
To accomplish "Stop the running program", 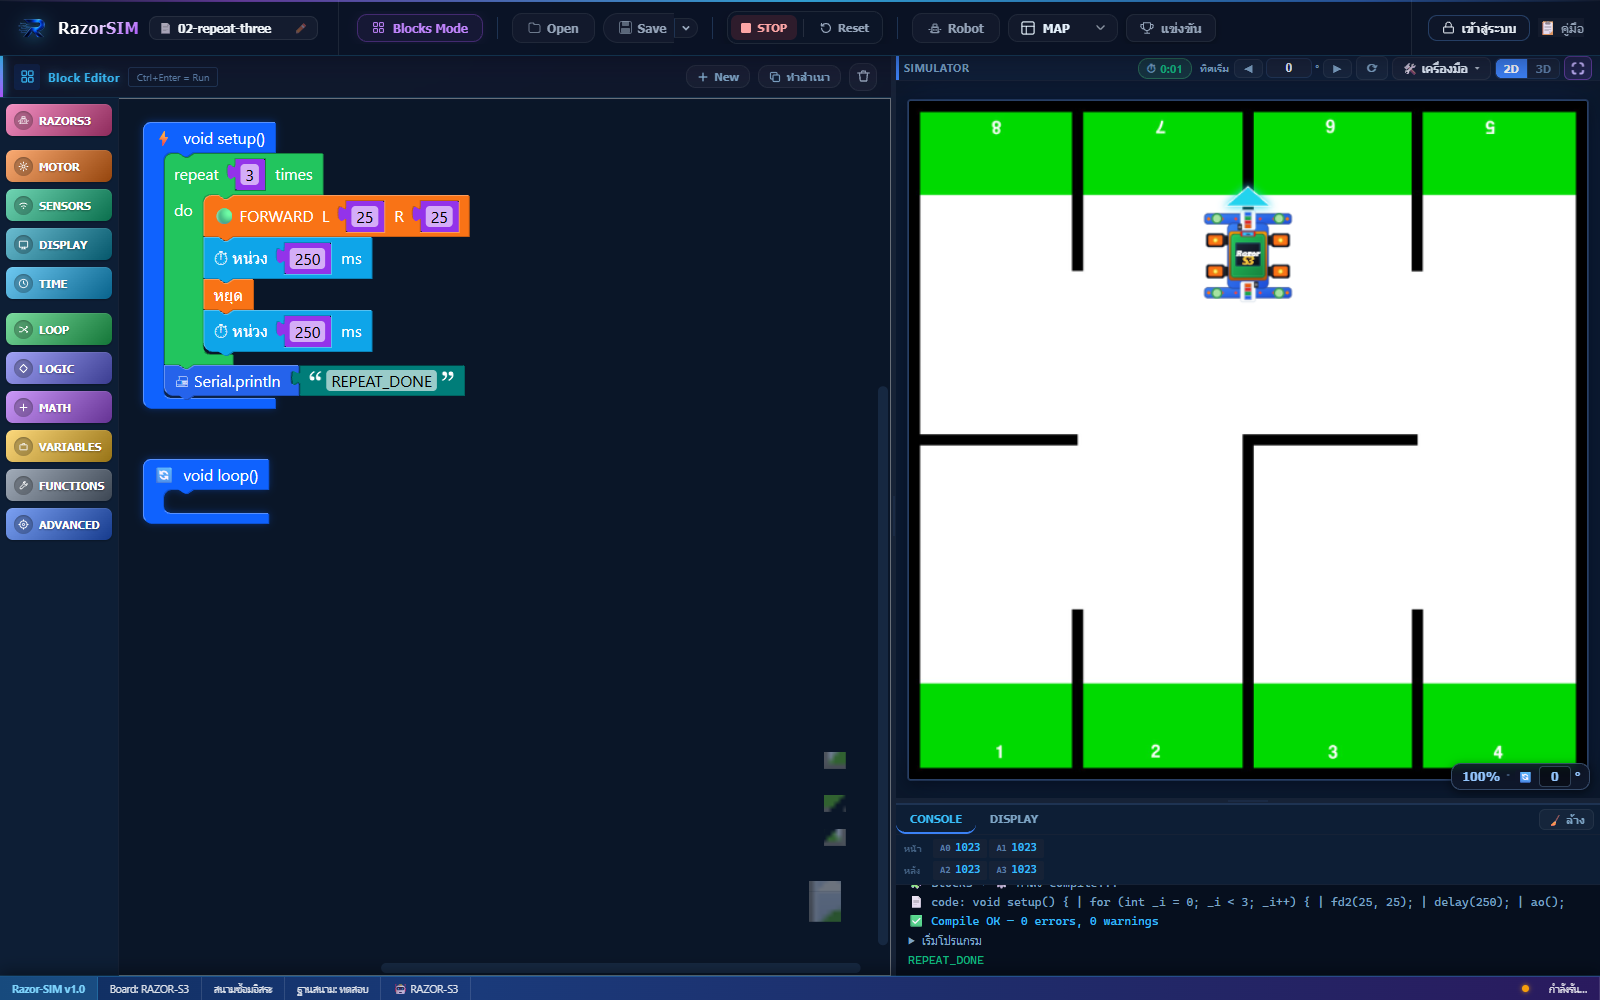I will pos(764,28).
